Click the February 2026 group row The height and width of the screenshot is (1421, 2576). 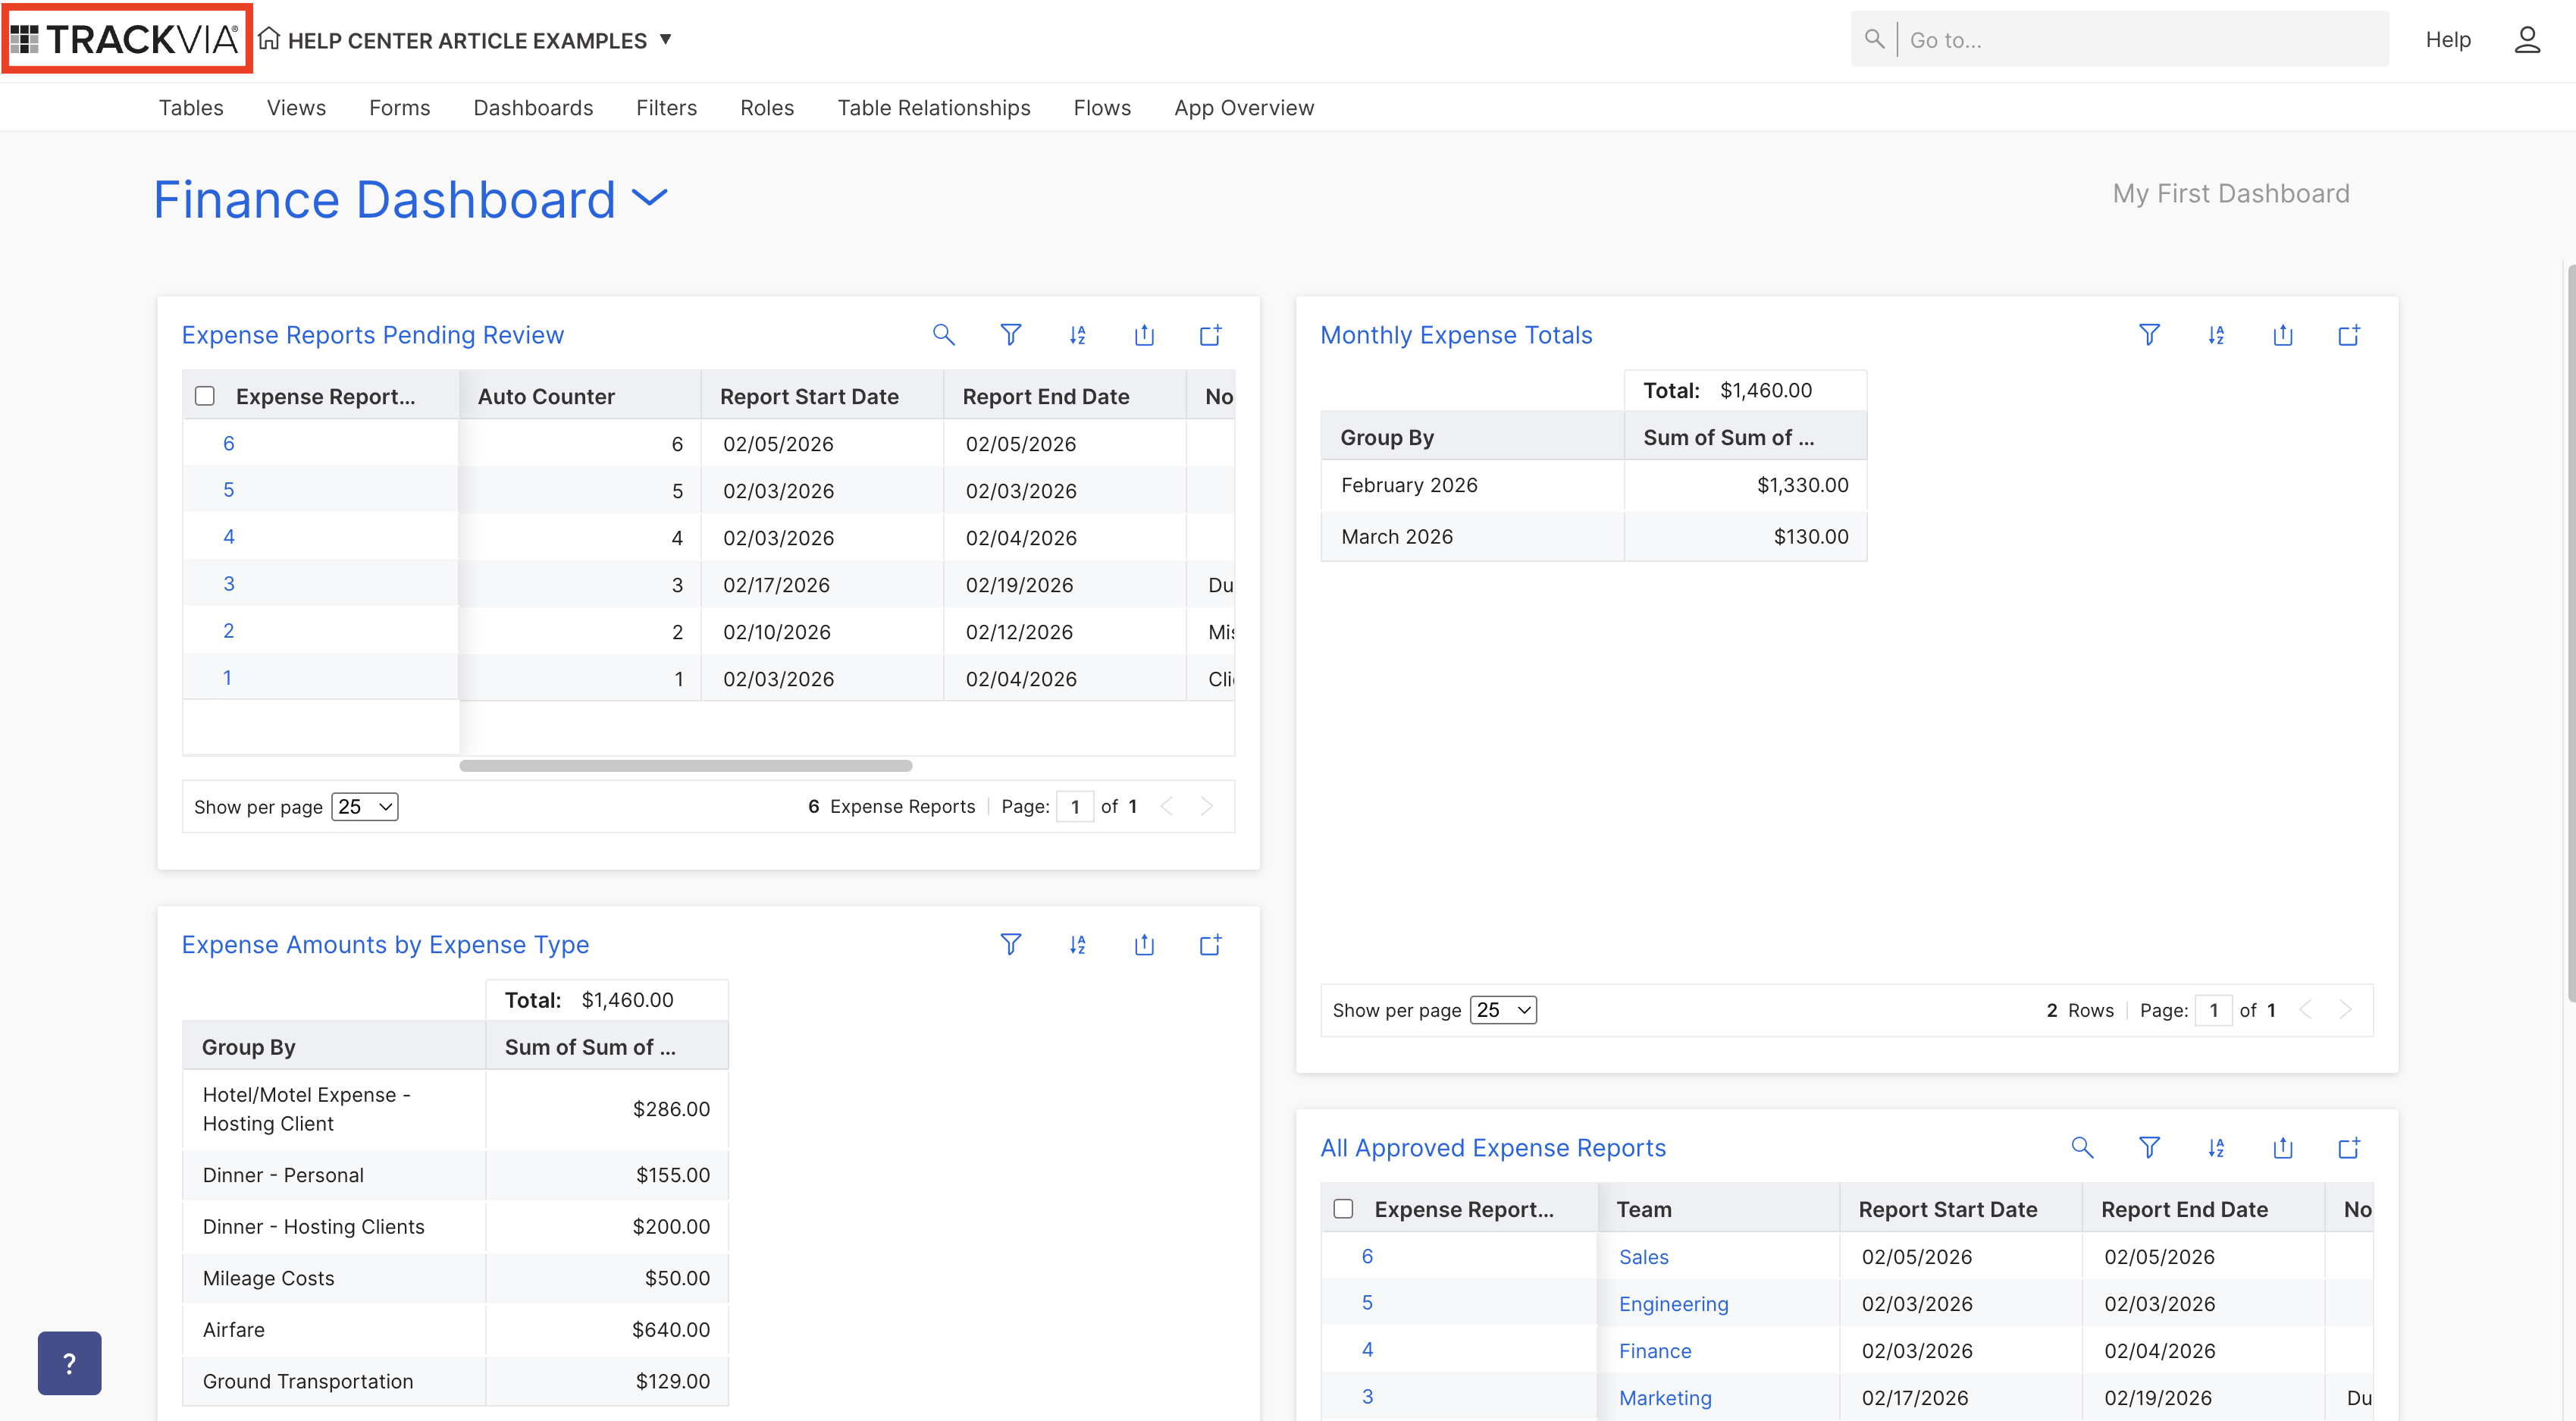(1593, 486)
